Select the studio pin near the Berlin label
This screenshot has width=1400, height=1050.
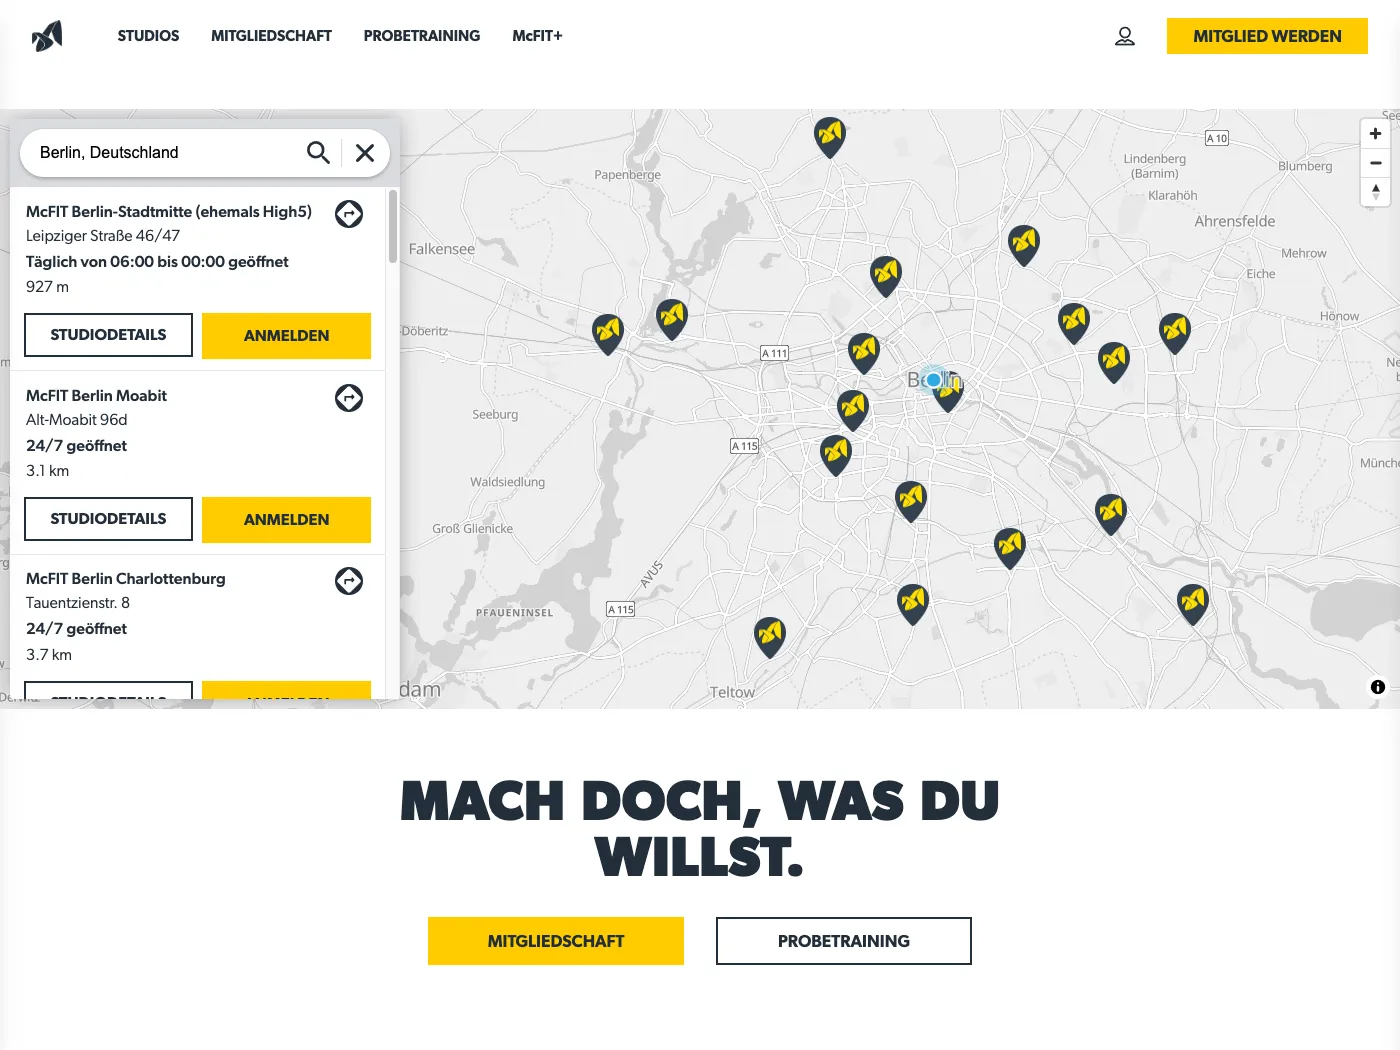(948, 388)
